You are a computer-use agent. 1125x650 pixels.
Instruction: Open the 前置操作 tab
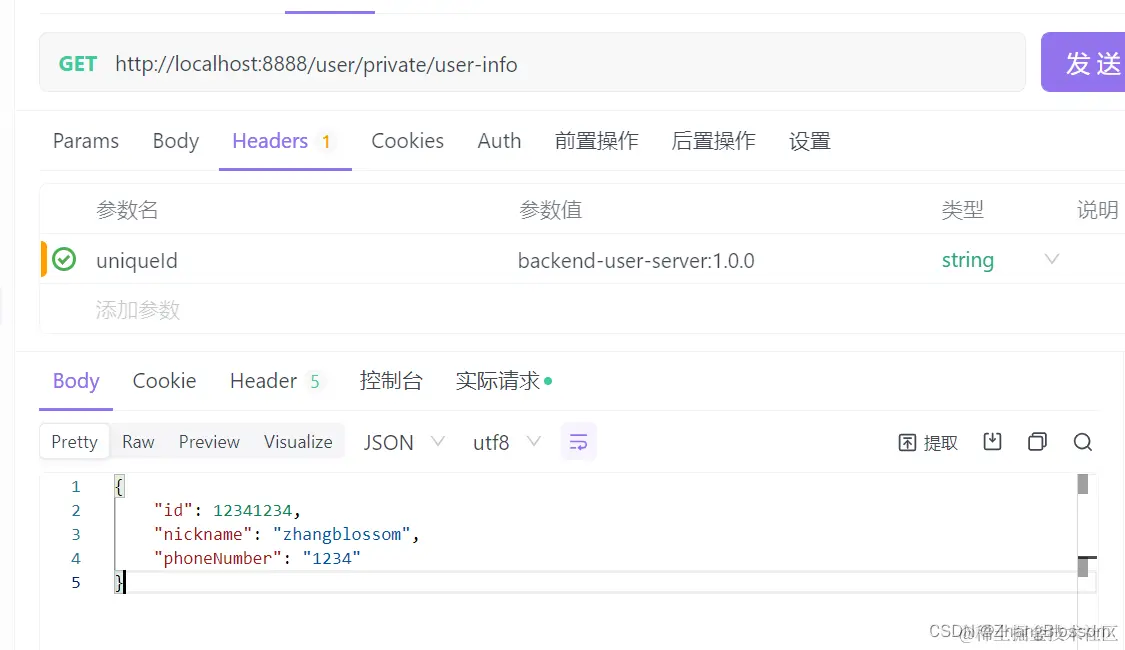point(596,141)
